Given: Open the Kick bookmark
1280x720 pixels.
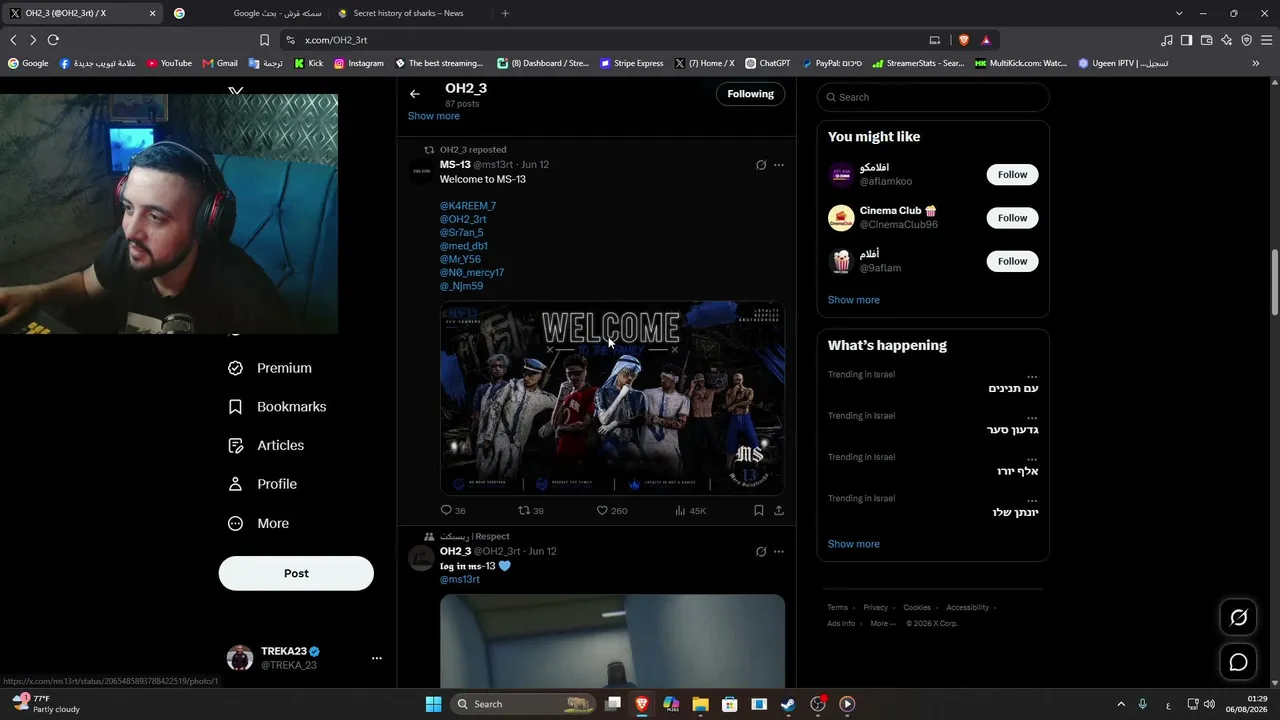Looking at the screenshot, I should [x=308, y=63].
